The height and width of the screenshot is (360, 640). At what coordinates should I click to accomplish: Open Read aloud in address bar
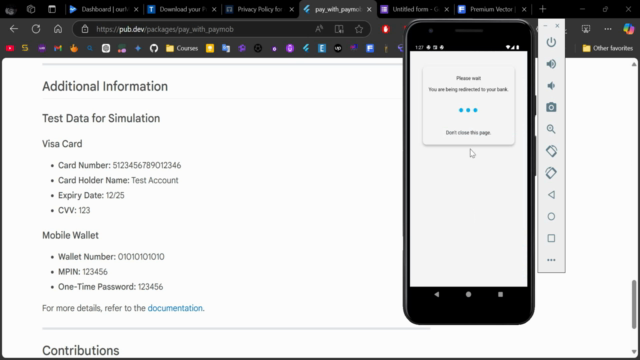click(319, 29)
